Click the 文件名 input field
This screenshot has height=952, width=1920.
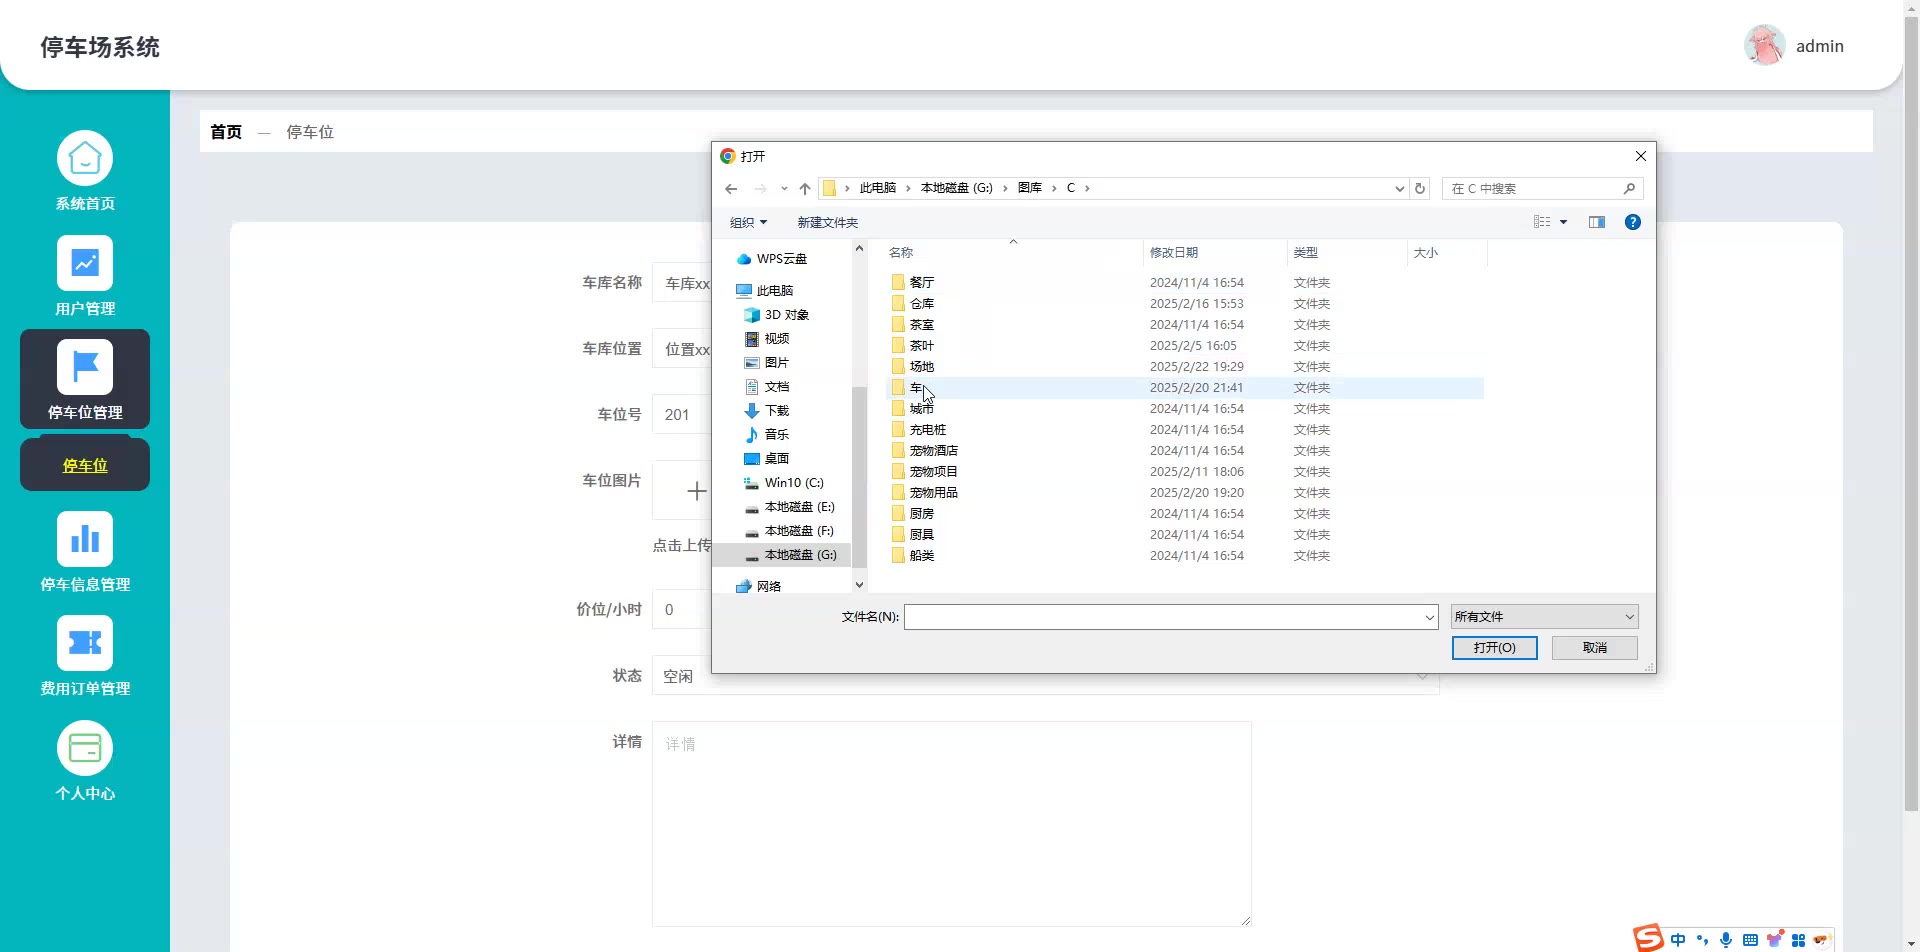(x=1171, y=617)
